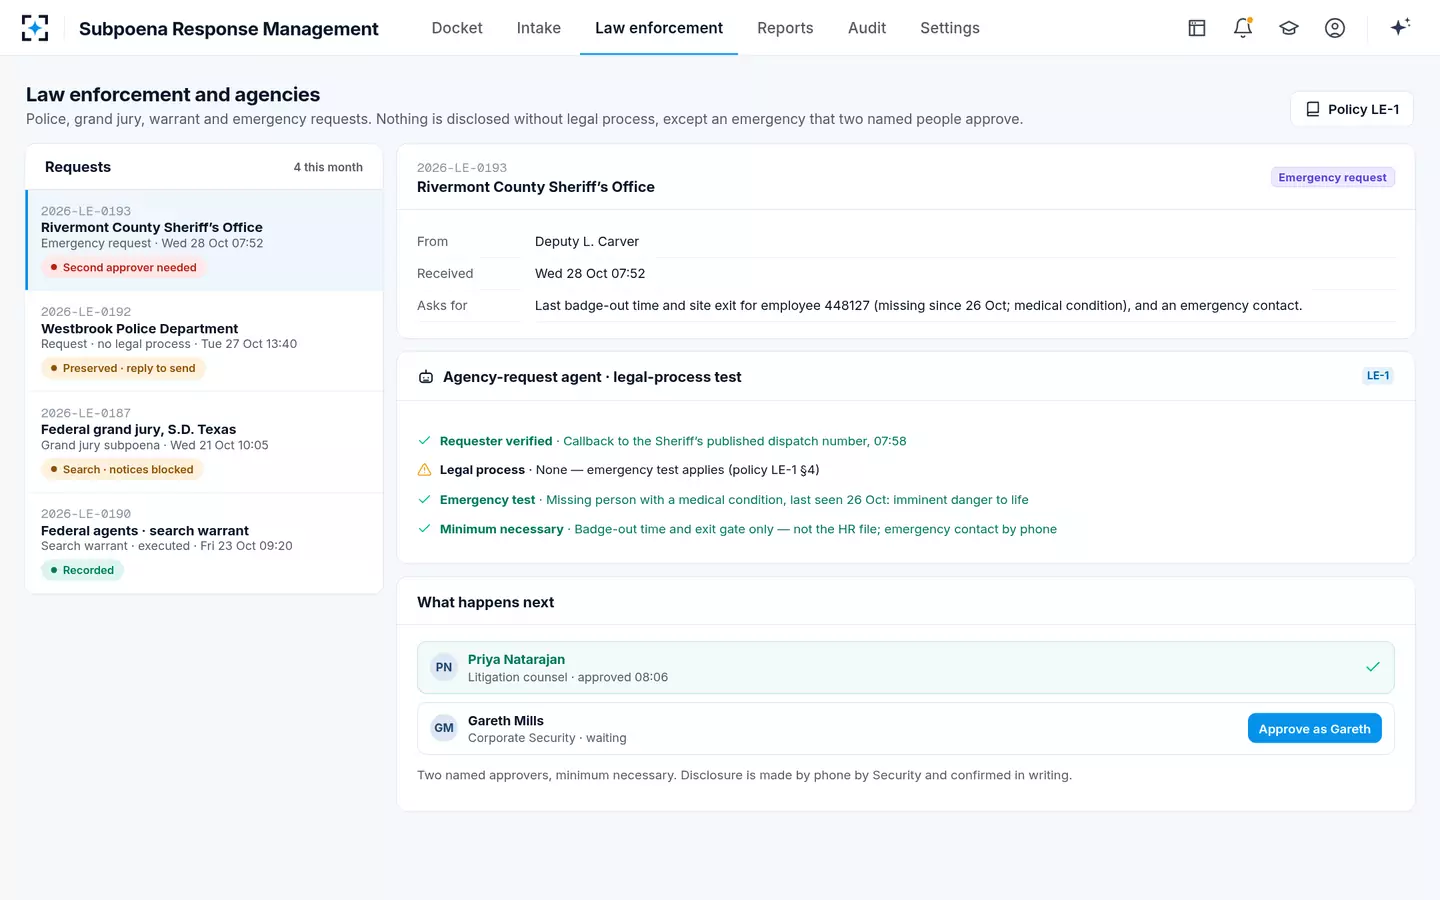Launch the AI sparkle assistant icon
Image resolution: width=1440 pixels, height=900 pixels.
pyautogui.click(x=1400, y=27)
